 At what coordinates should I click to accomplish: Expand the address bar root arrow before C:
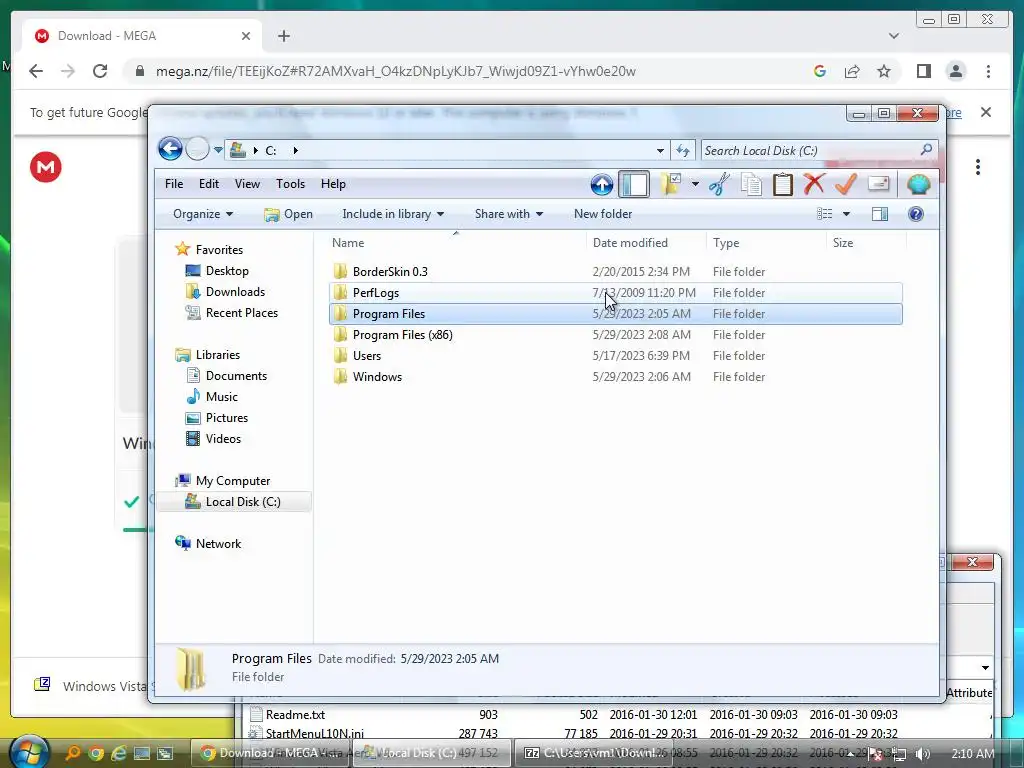255,150
